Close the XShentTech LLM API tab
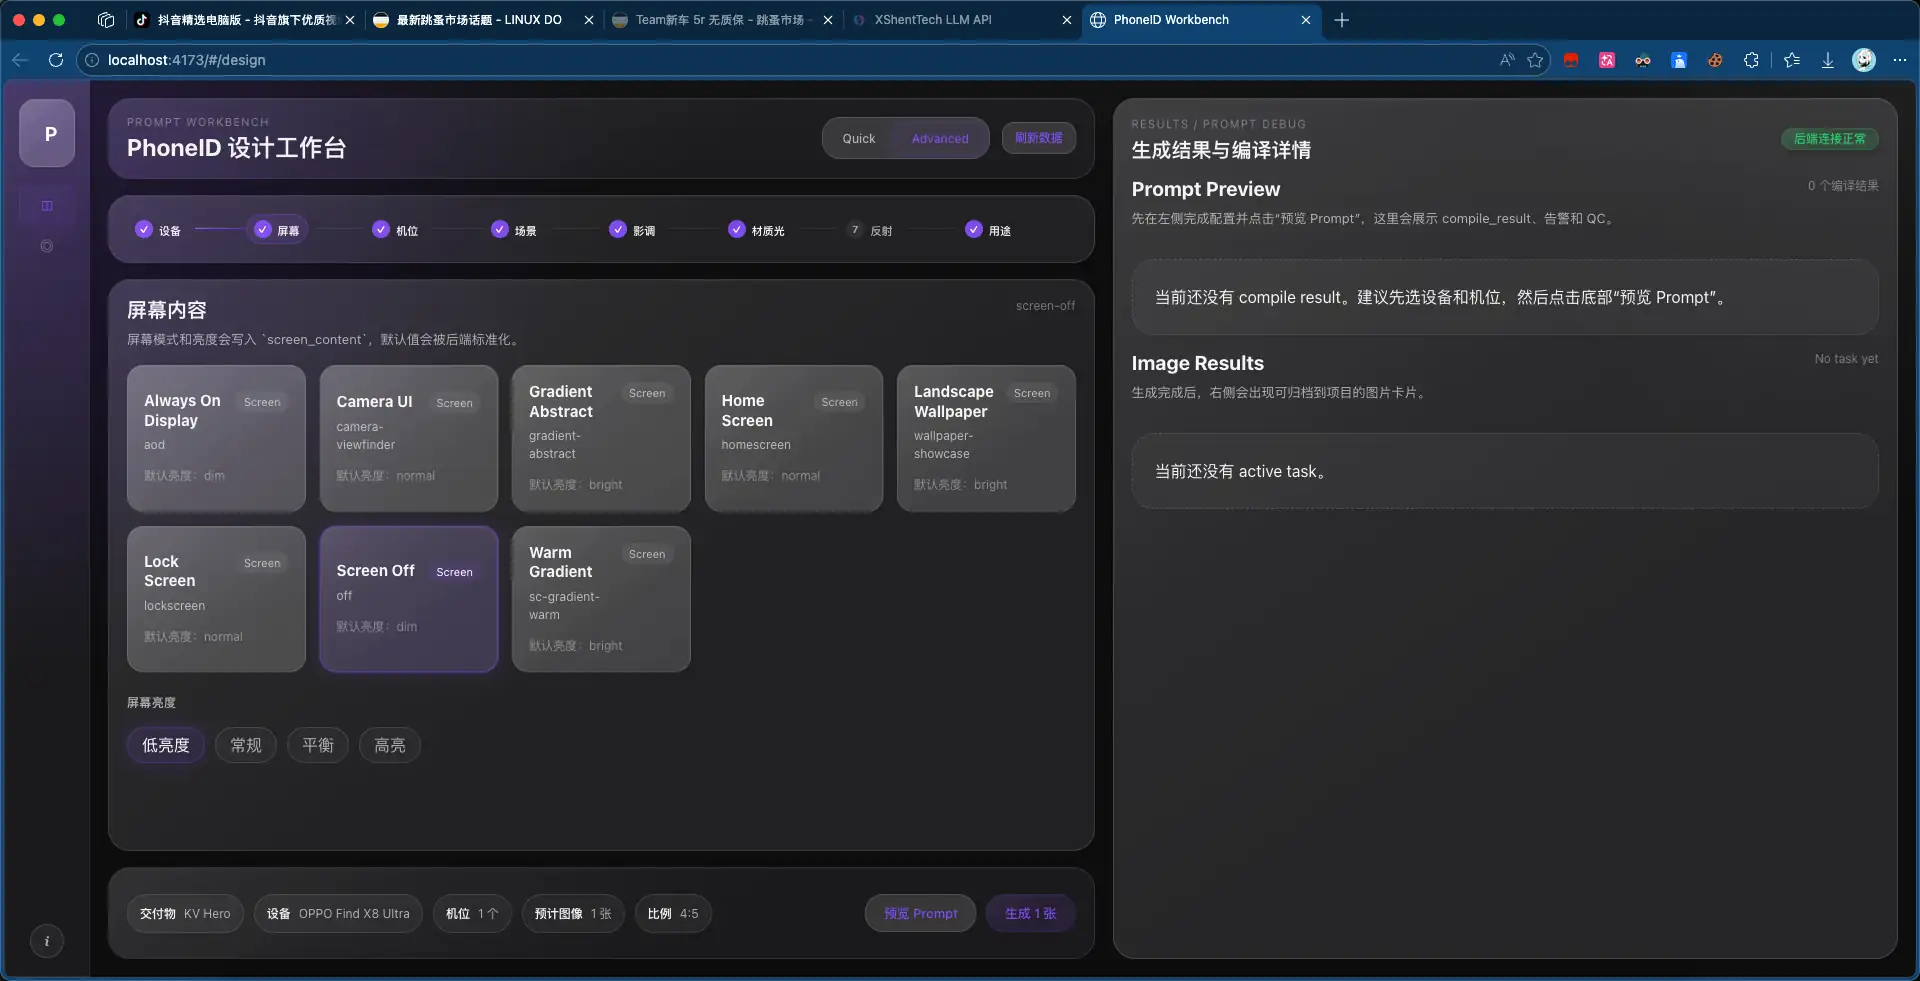 tap(1067, 20)
